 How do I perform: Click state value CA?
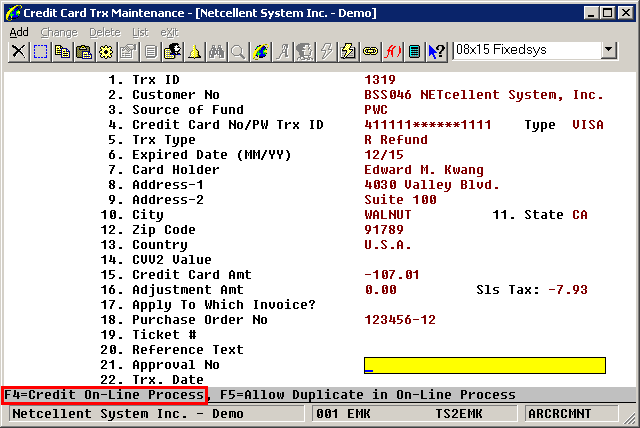click(580, 215)
